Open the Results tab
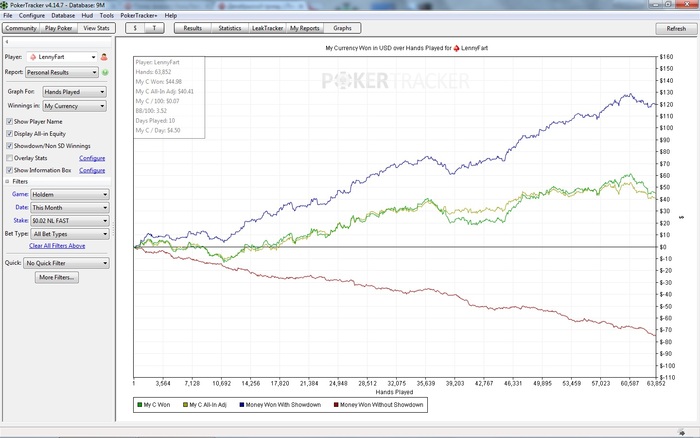The image size is (700, 438). [192, 28]
